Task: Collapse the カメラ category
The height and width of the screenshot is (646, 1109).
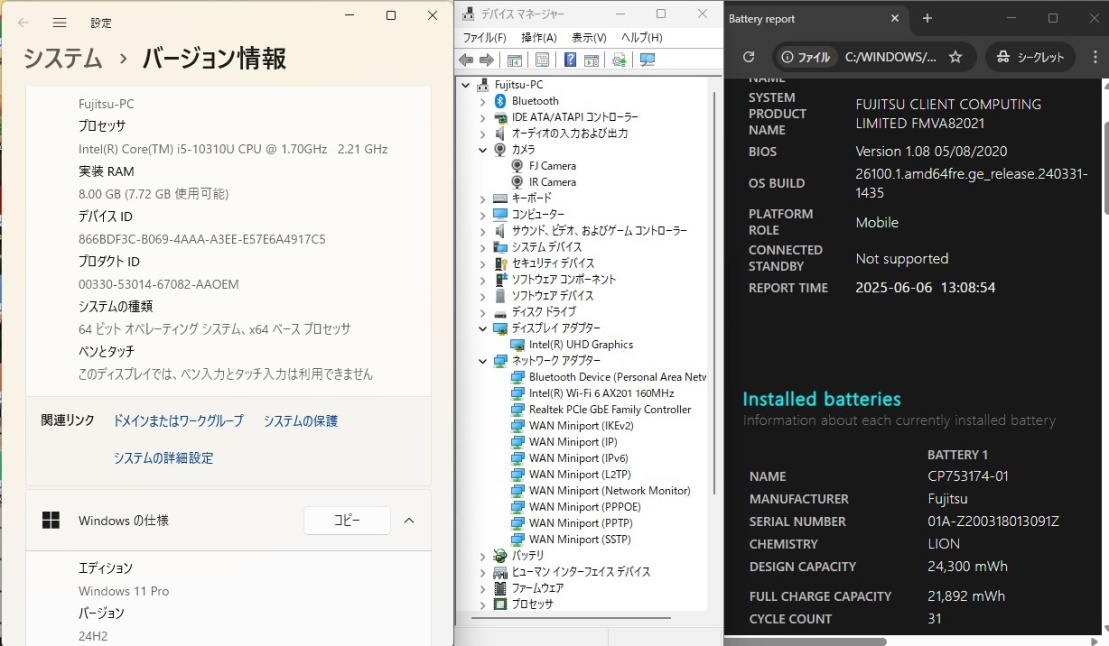Action: (x=482, y=150)
